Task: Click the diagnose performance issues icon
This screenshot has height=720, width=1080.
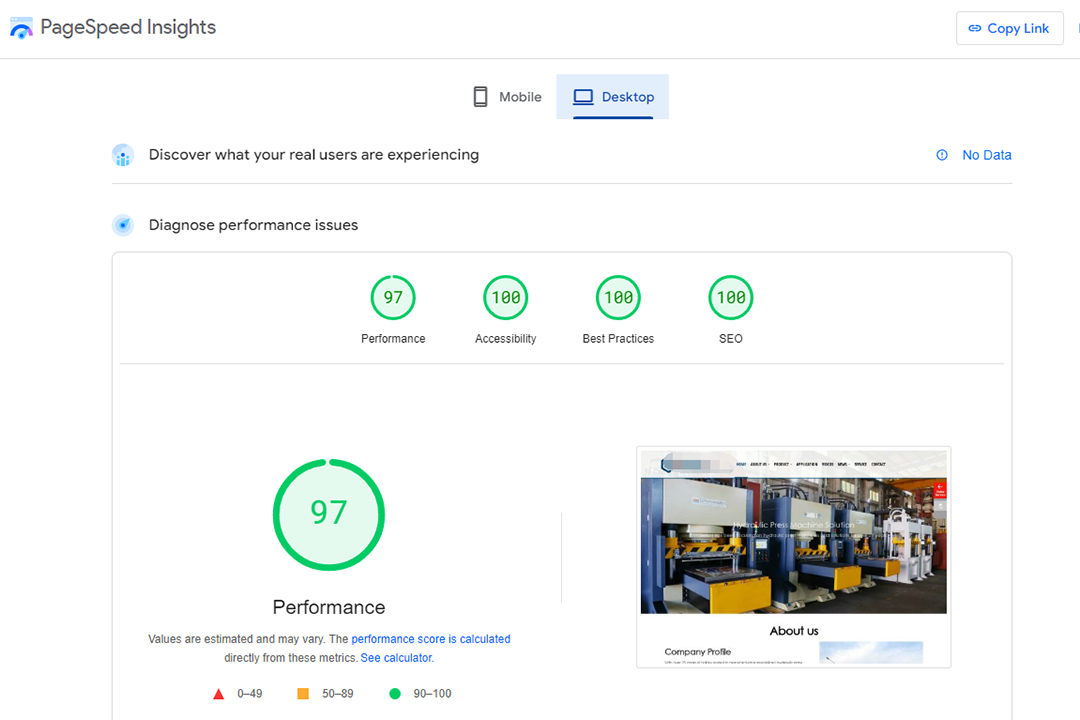Action: 123,225
